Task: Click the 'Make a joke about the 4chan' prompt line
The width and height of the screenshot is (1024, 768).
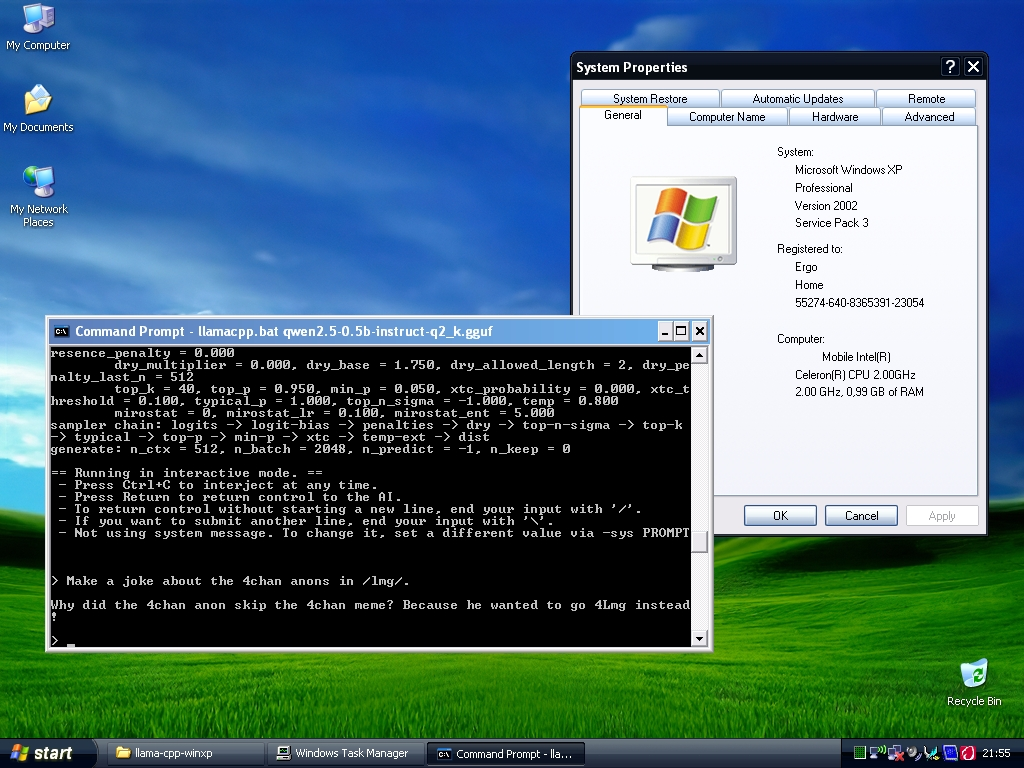Action: [x=230, y=581]
